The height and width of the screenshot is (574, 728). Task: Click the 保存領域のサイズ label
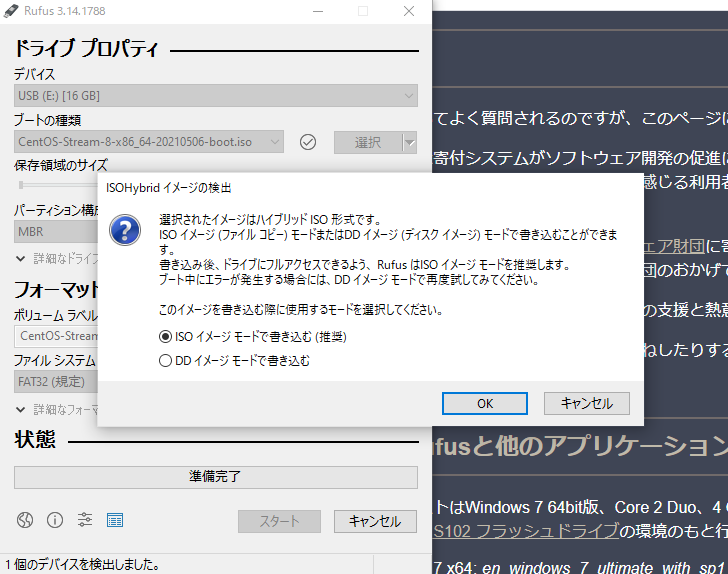[61, 165]
